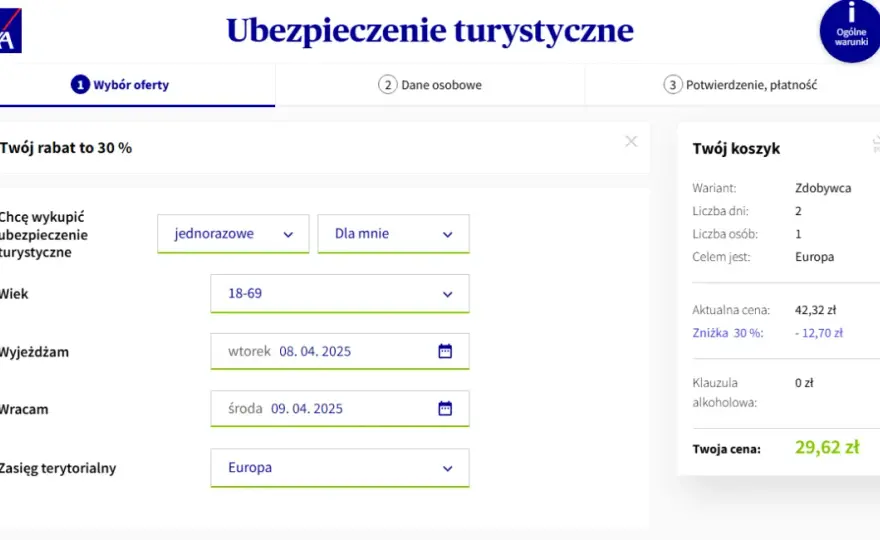Image resolution: width=880 pixels, height=540 pixels.
Task: Click the Celem jest value Europa
Action: pyautogui.click(x=814, y=257)
